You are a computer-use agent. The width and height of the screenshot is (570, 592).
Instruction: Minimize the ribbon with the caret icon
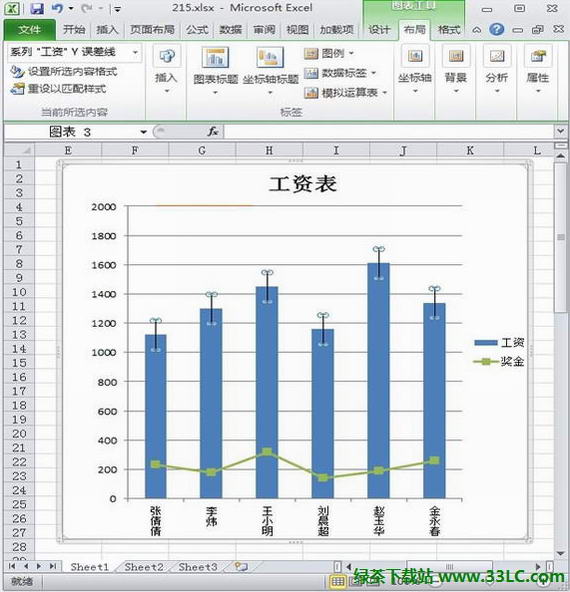tap(476, 29)
